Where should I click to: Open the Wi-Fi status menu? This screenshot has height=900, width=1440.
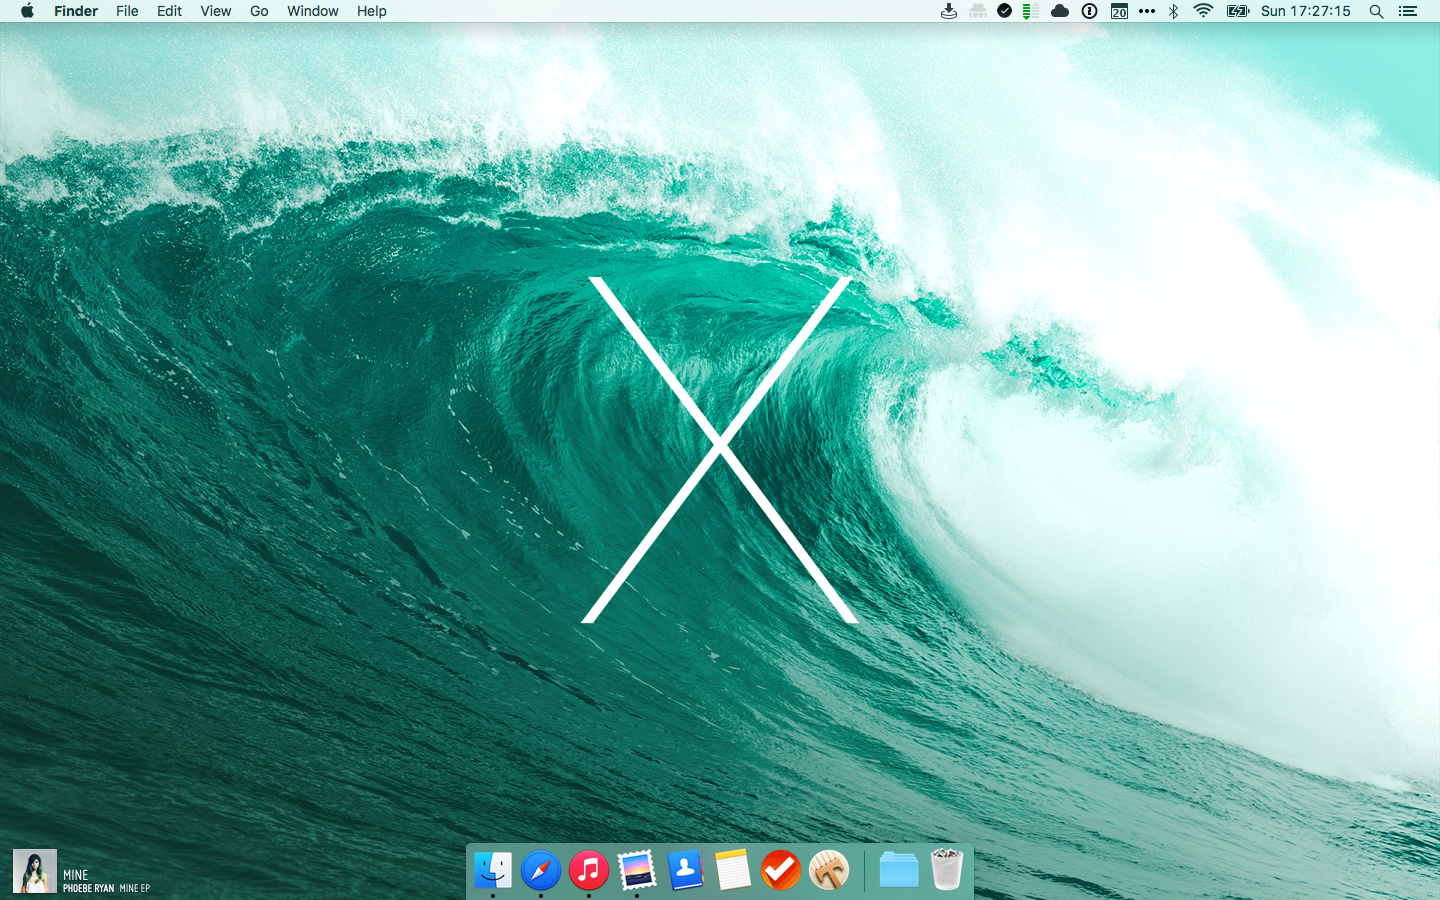point(1204,11)
